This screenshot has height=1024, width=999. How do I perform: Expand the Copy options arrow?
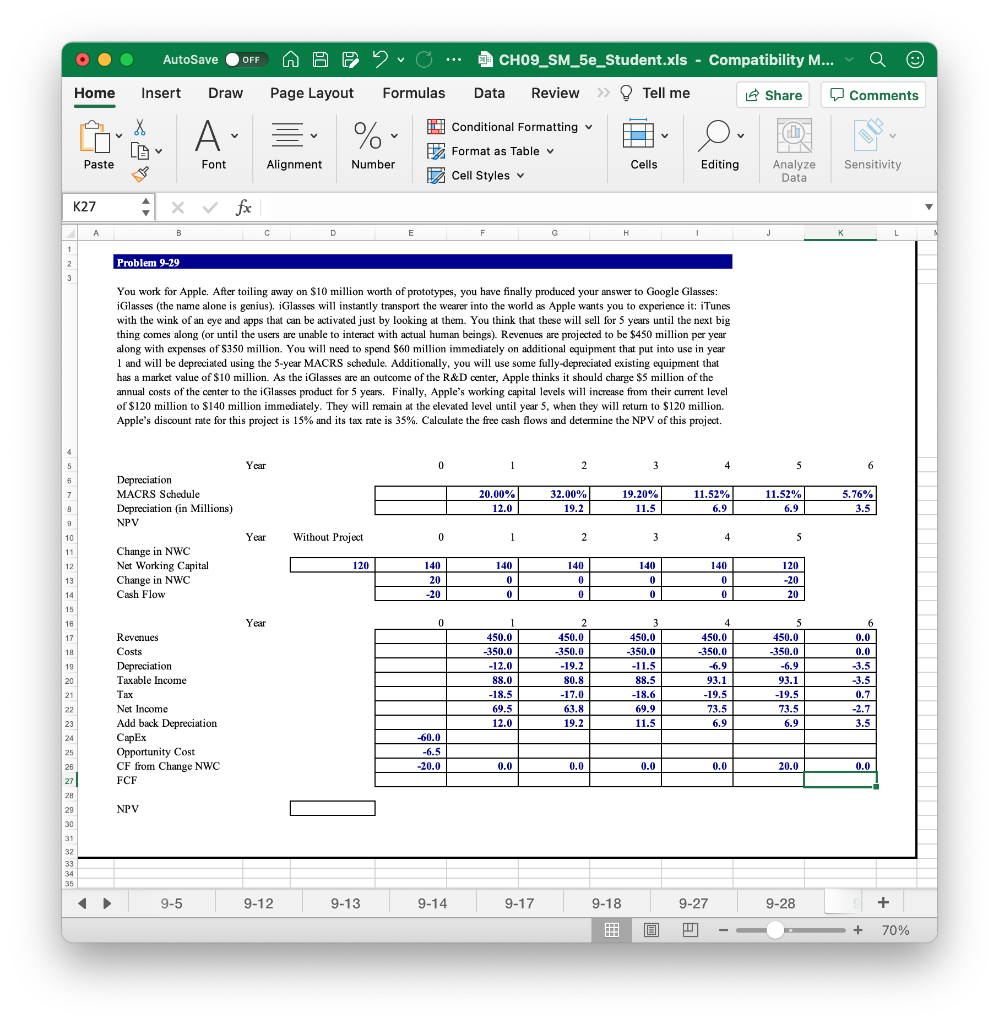[159, 151]
